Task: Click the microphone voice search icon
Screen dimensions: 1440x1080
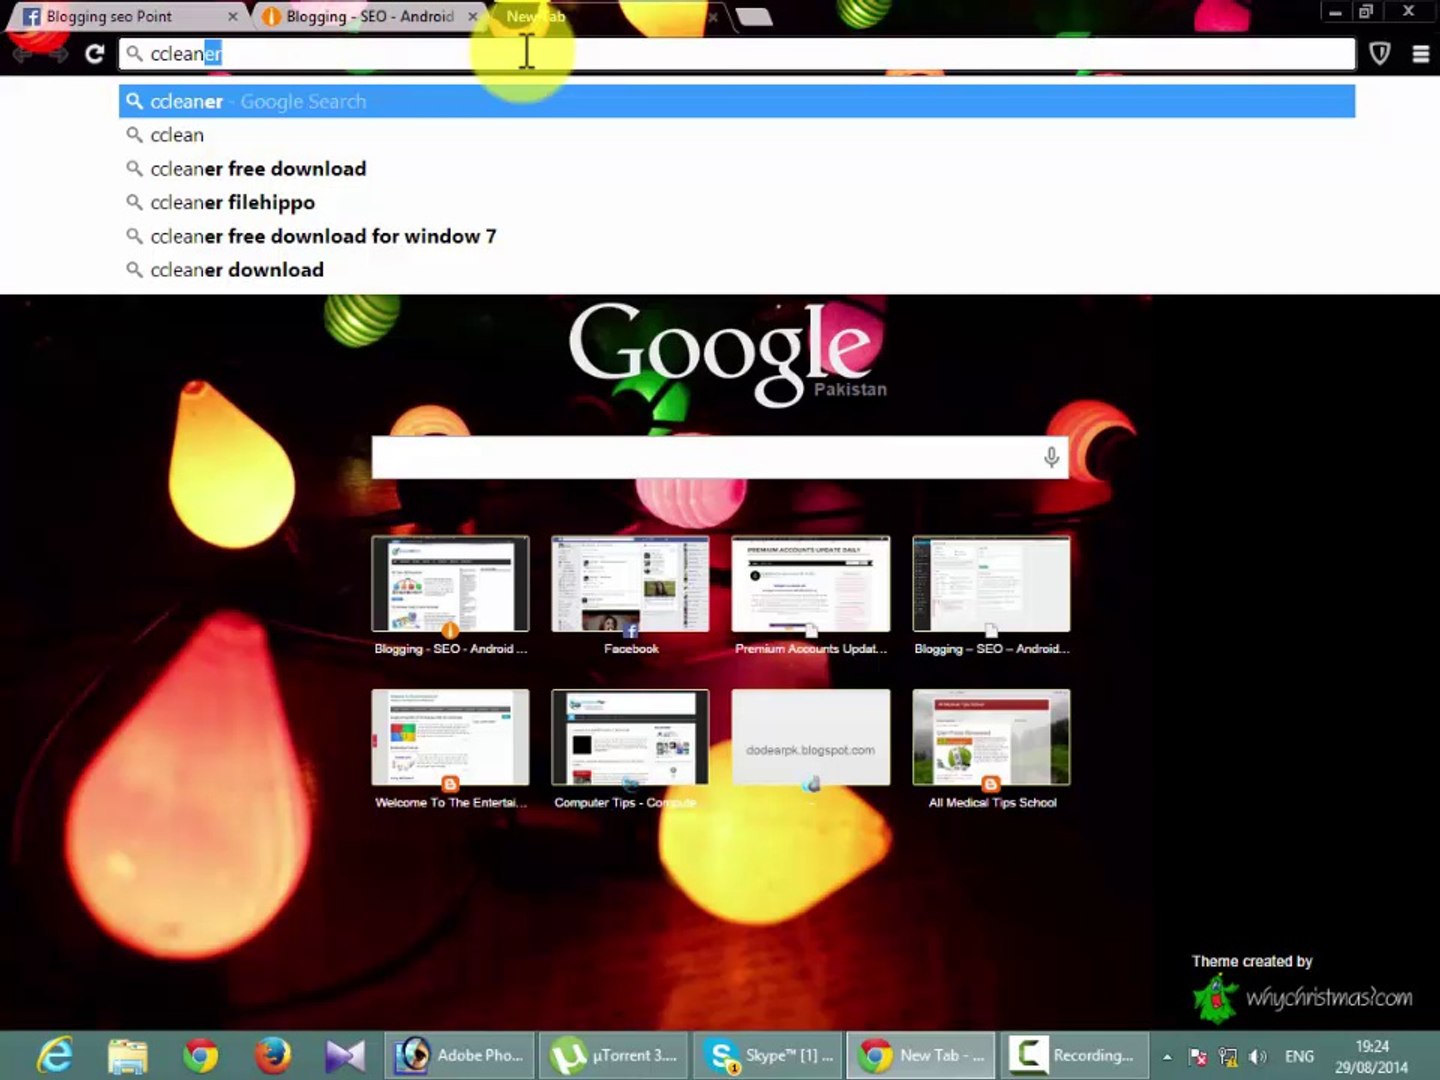Action: point(1051,457)
